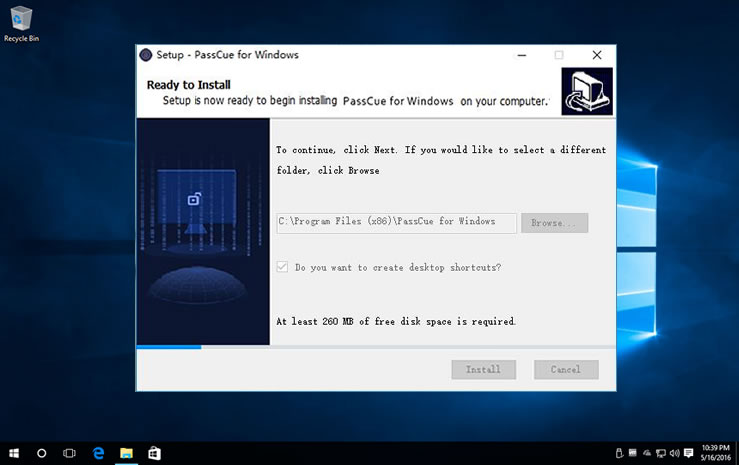This screenshot has height=465, width=739.
Task: Open the Action Center notifications icon
Action: pos(689,453)
